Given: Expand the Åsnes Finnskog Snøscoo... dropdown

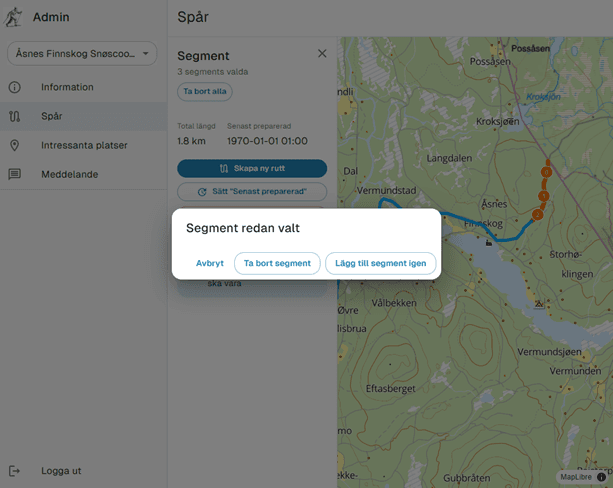Looking at the screenshot, I should pyautogui.click(x=82, y=54).
